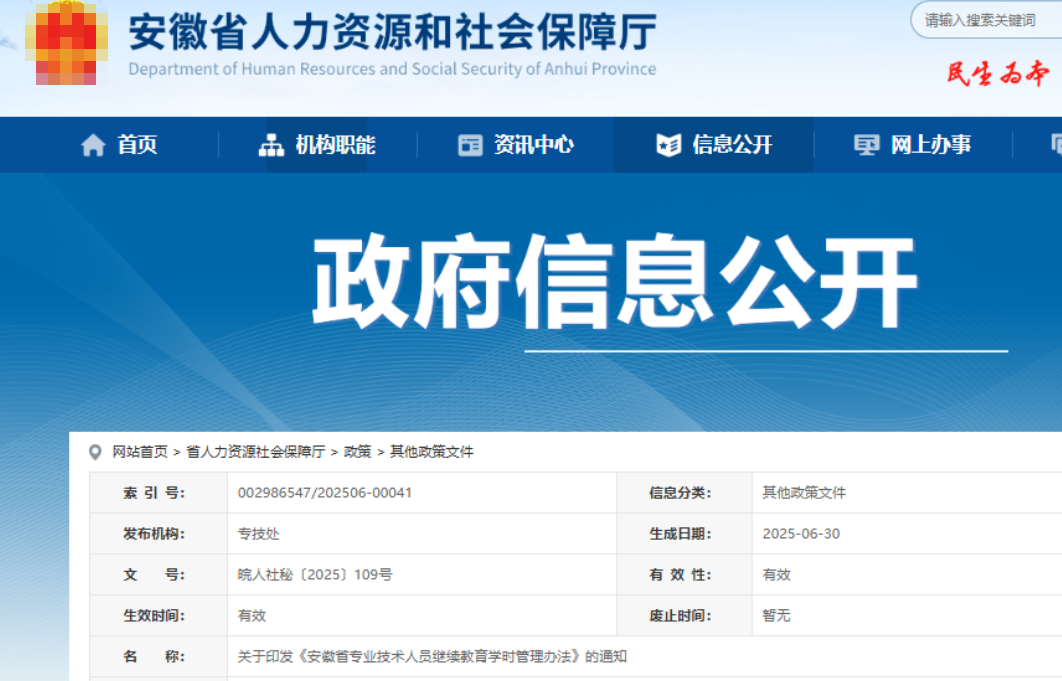Click the index number 002986547/202506-00041
This screenshot has width=1062, height=681.
325,493
